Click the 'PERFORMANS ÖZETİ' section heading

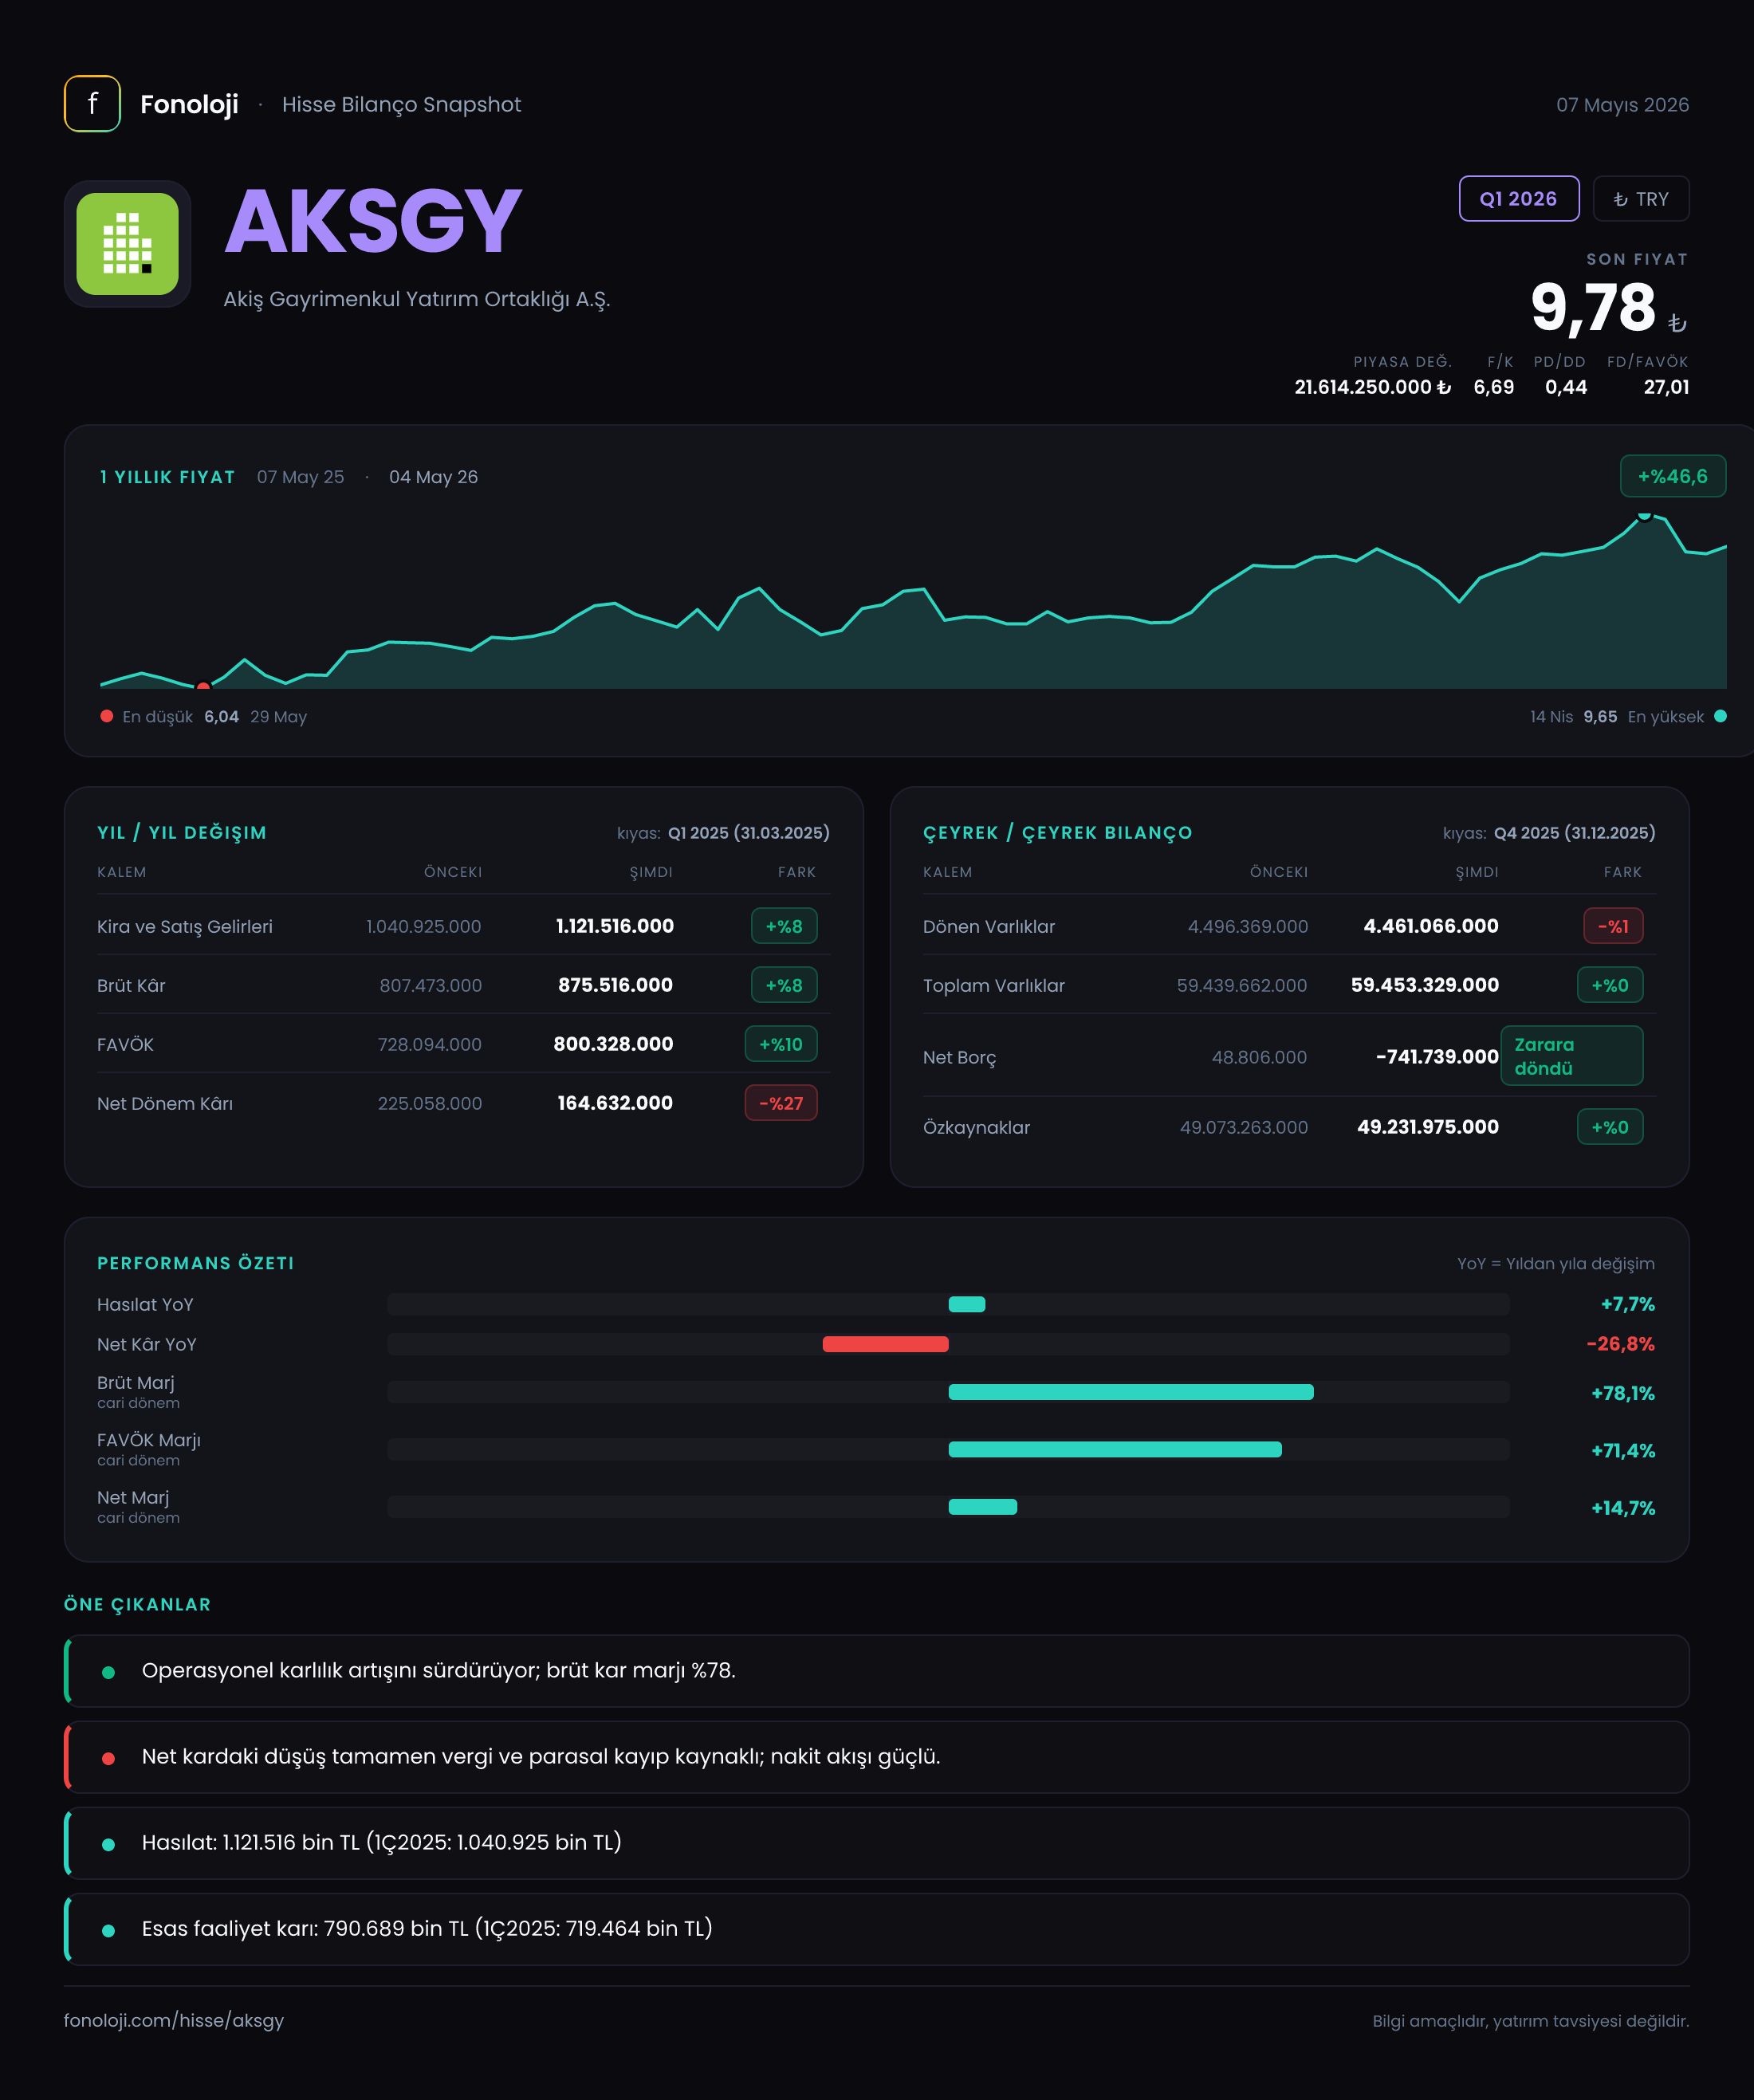[196, 1263]
